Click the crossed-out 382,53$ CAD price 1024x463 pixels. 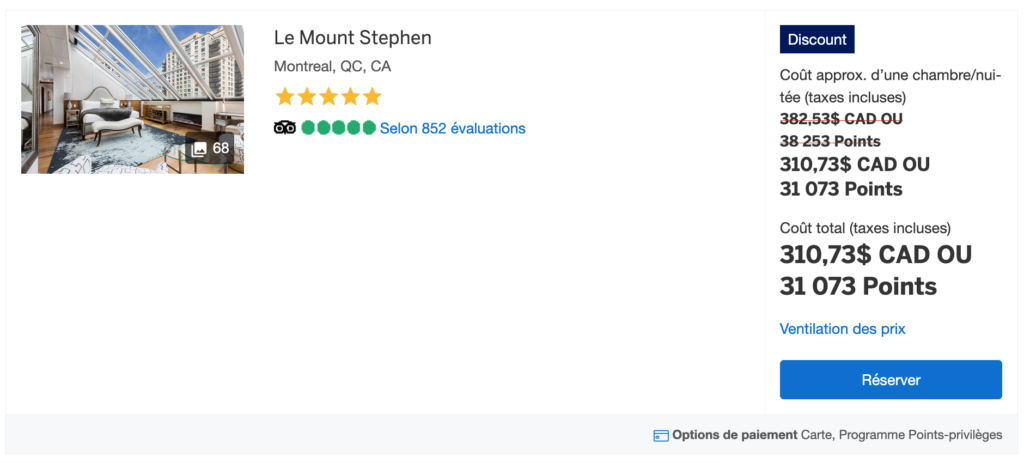[x=841, y=119]
